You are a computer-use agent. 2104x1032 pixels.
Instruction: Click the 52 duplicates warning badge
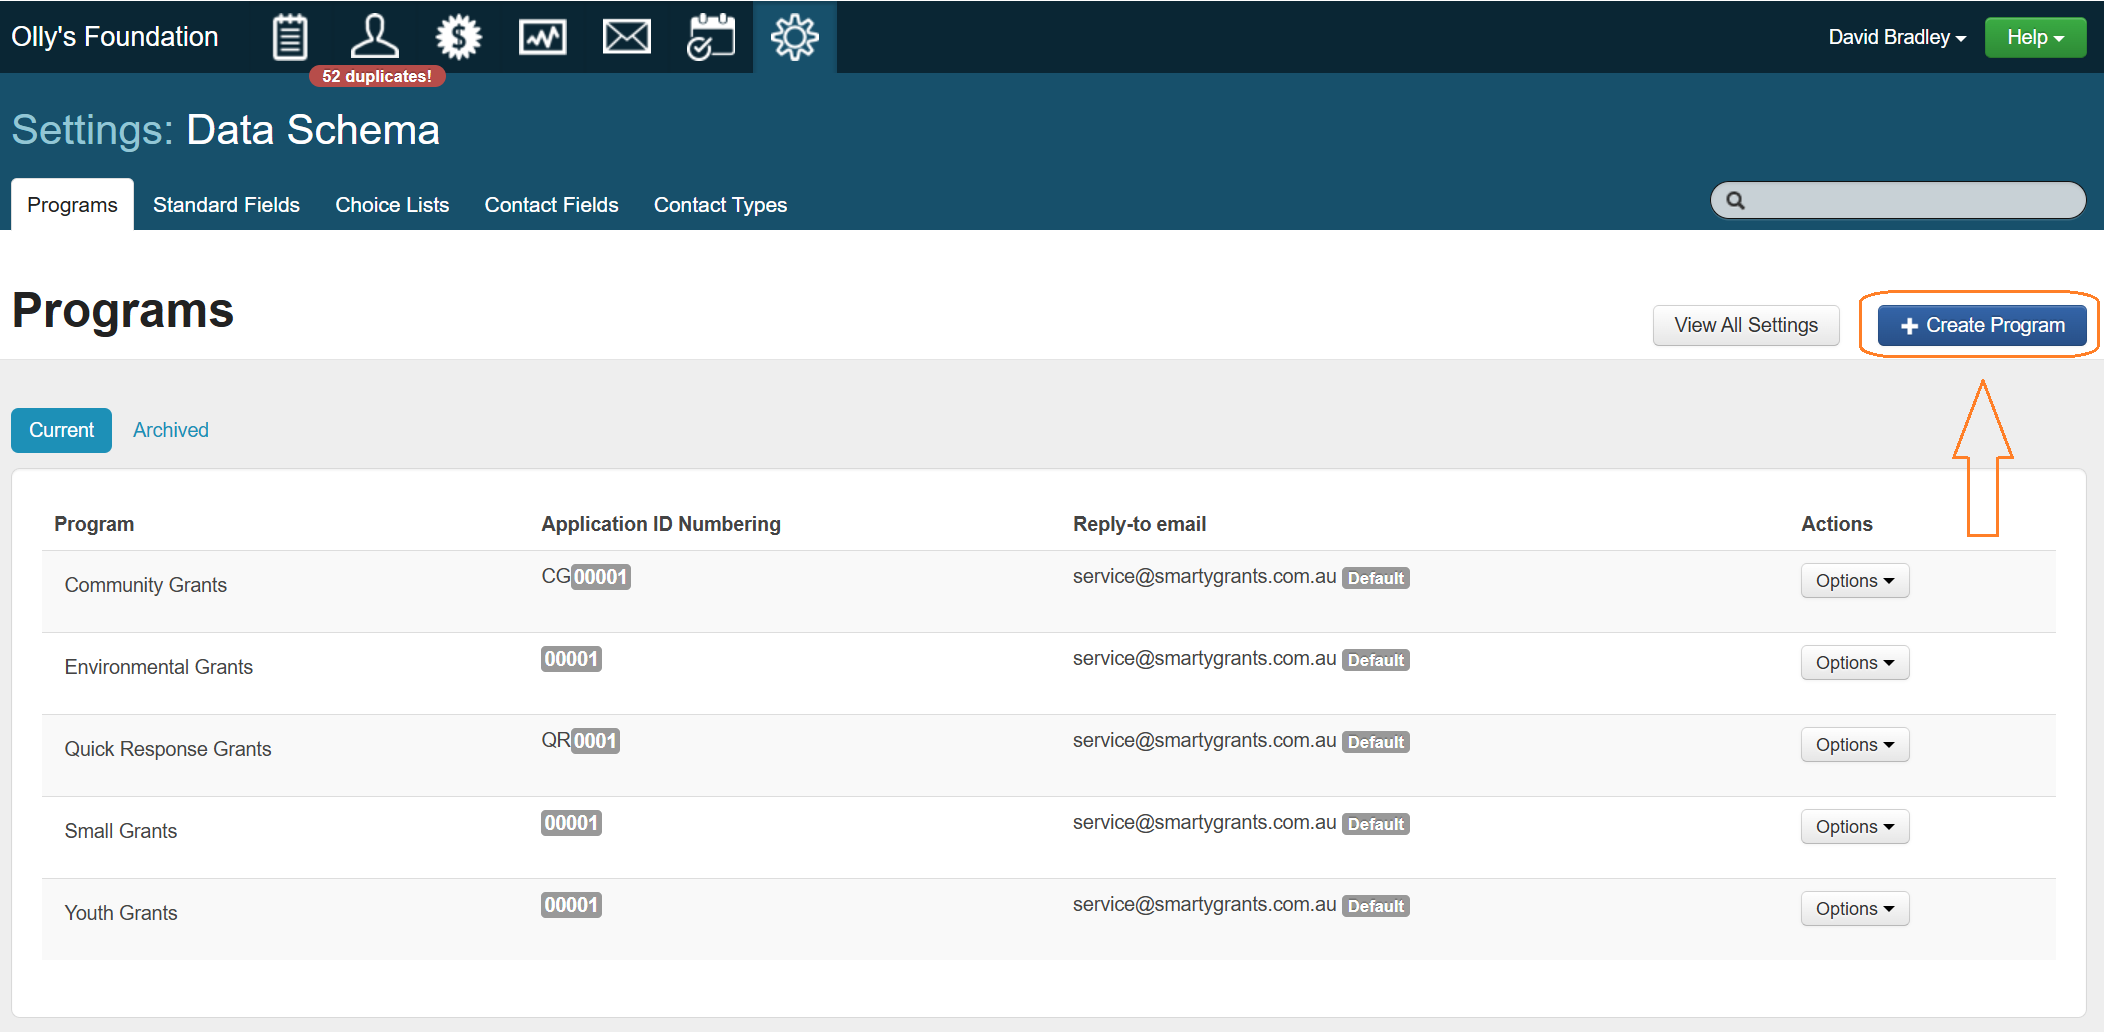pyautogui.click(x=377, y=76)
